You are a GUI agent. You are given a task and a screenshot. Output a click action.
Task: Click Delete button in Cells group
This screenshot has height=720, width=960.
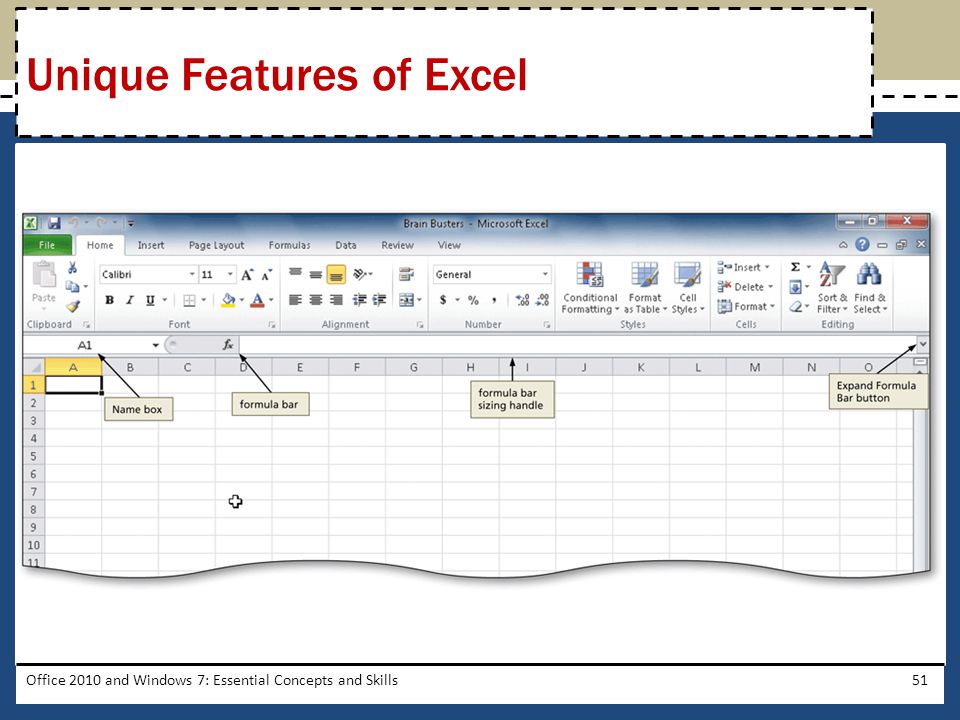pyautogui.click(x=745, y=287)
